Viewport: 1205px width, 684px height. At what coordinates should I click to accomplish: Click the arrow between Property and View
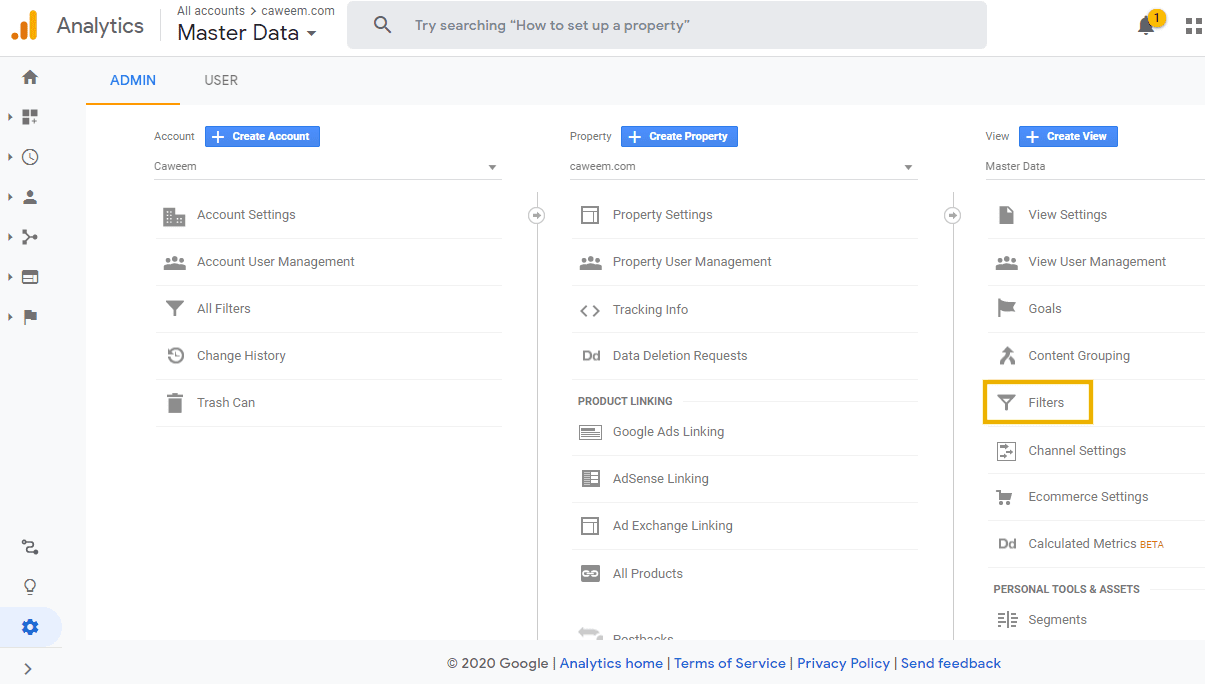coord(953,215)
